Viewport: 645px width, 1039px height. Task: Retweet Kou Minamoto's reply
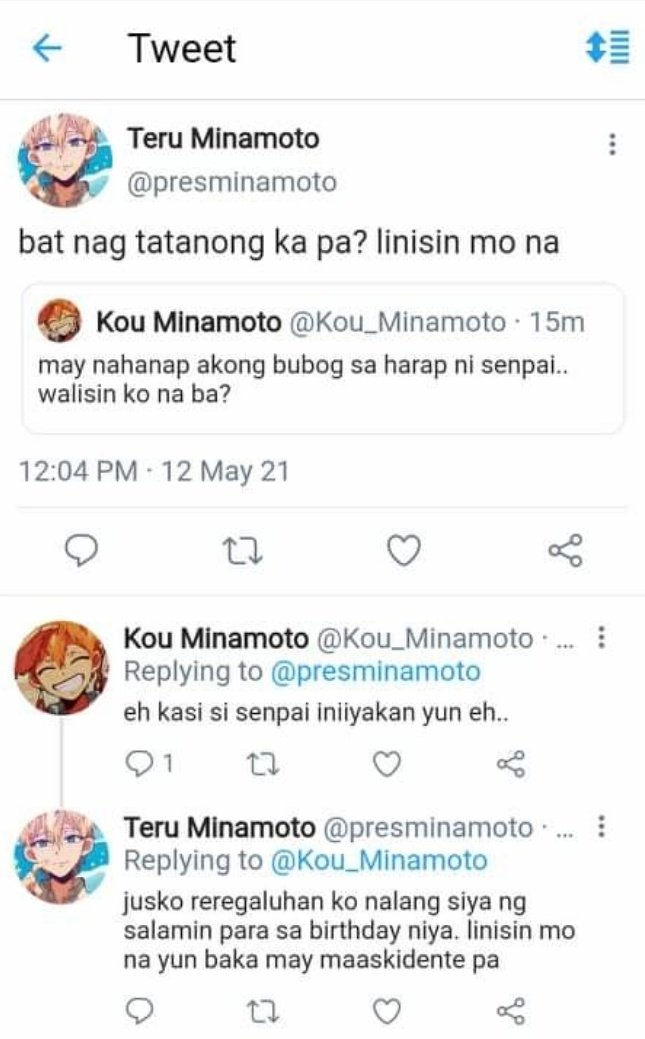coord(263,764)
